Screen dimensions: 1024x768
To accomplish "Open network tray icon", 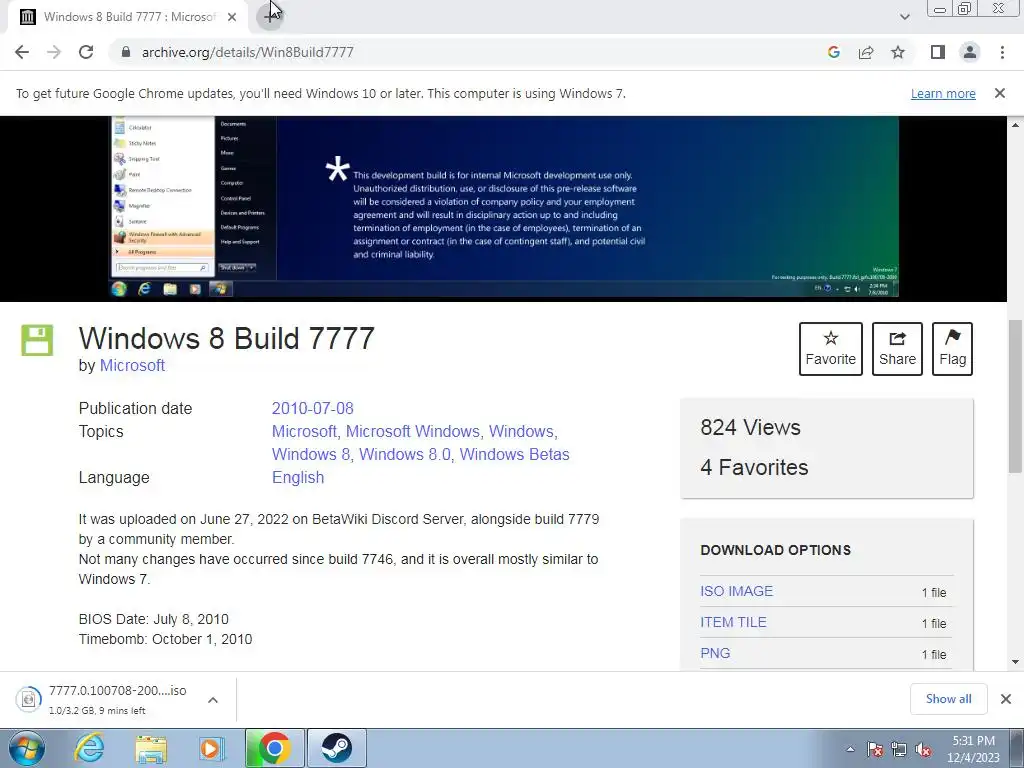I will 899,749.
